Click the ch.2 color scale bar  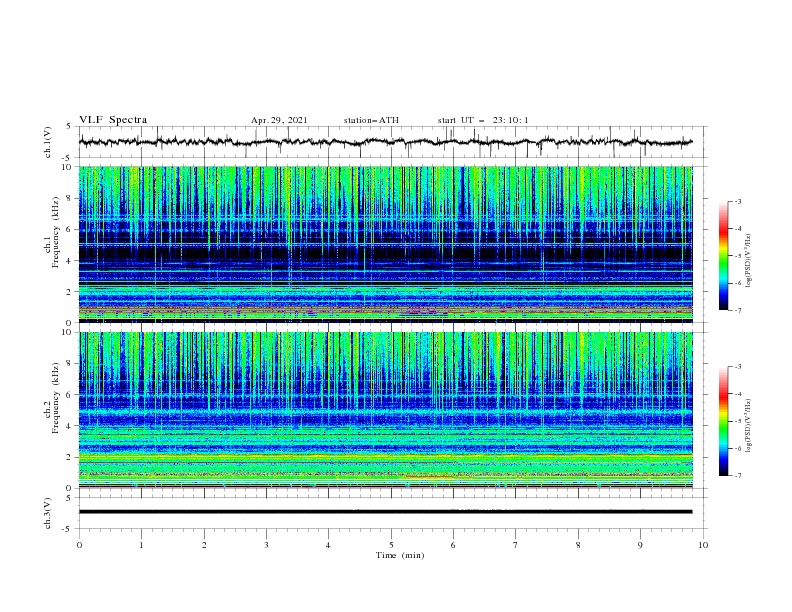point(723,421)
